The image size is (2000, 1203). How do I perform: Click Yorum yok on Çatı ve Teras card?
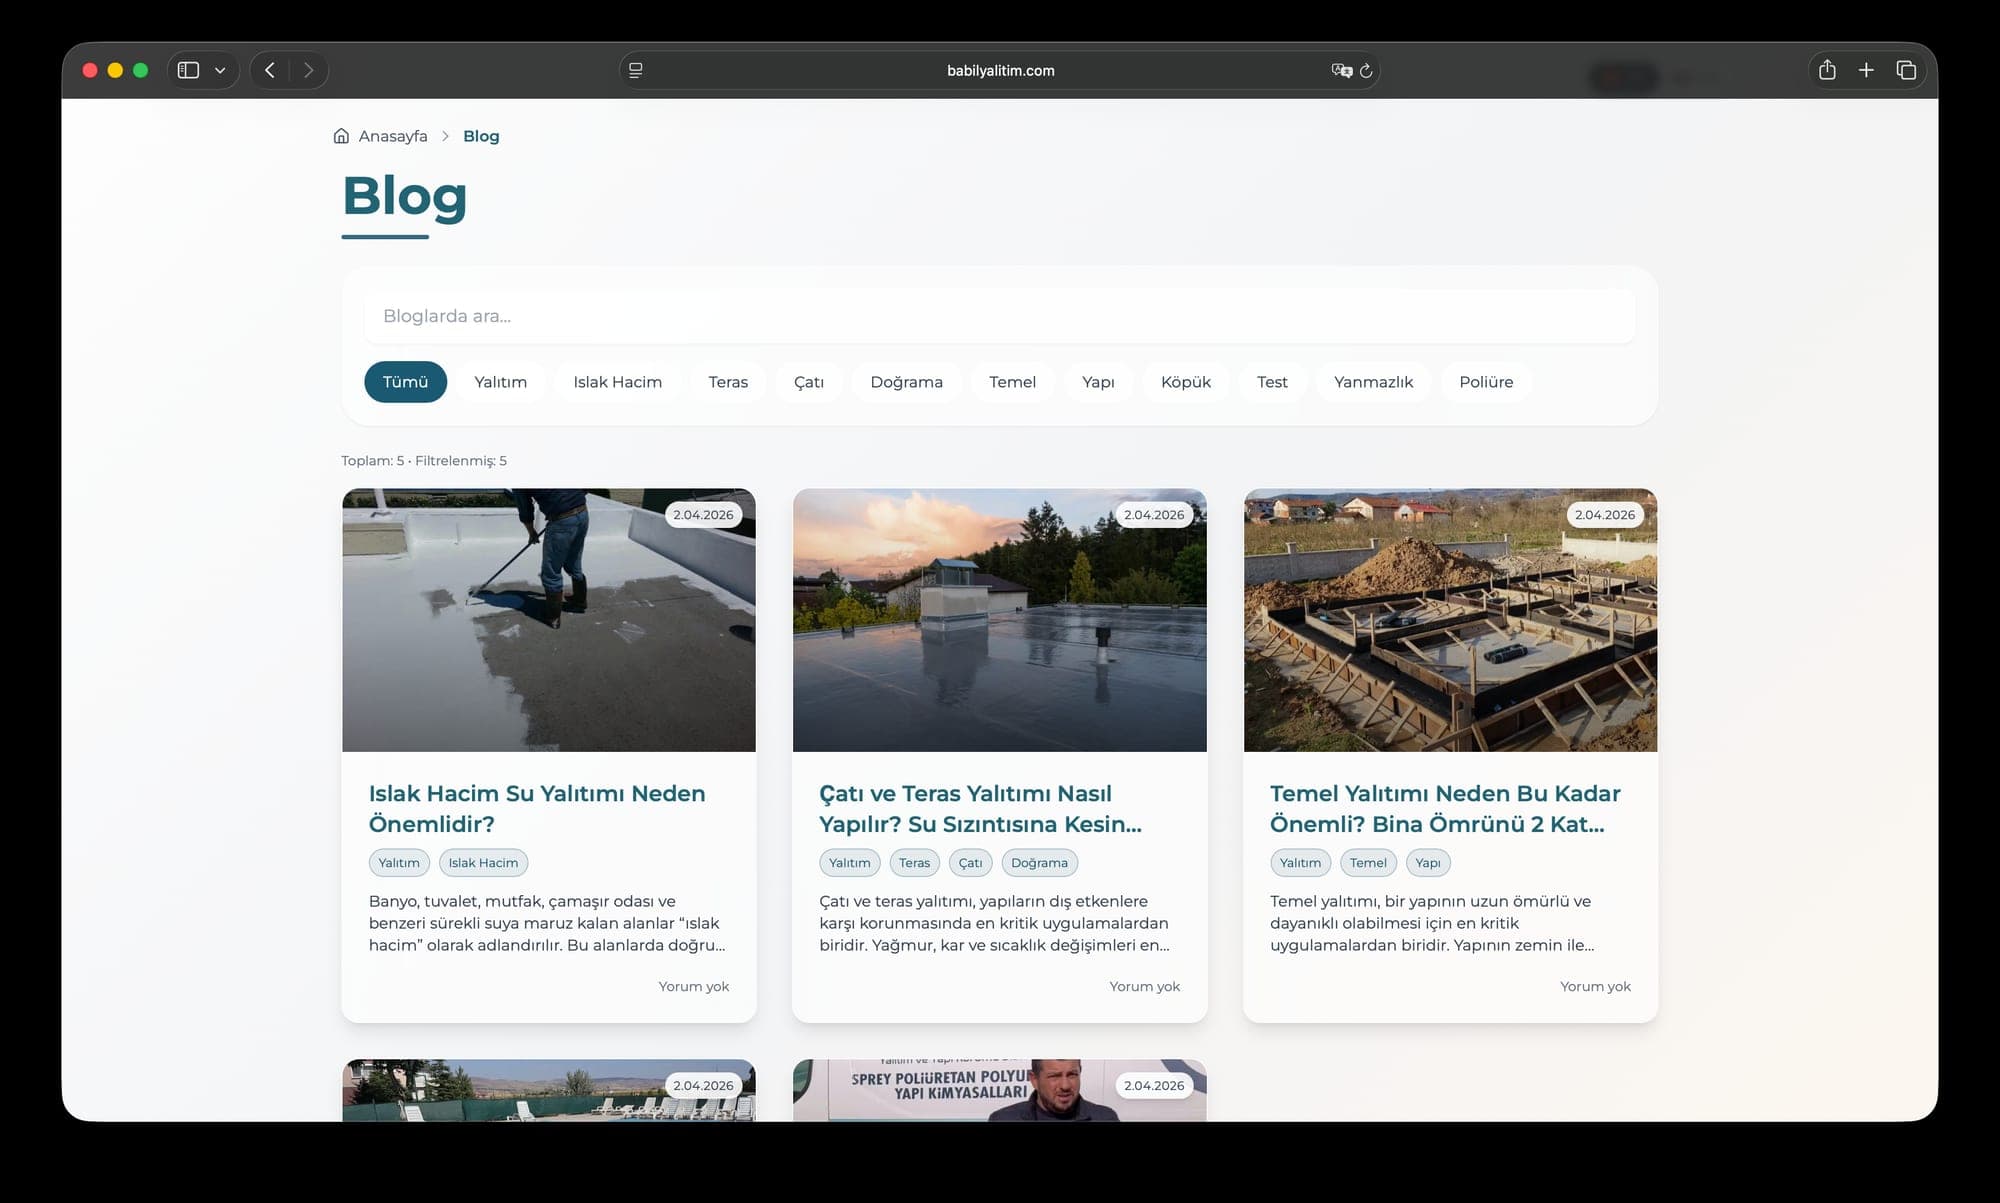1145,986
